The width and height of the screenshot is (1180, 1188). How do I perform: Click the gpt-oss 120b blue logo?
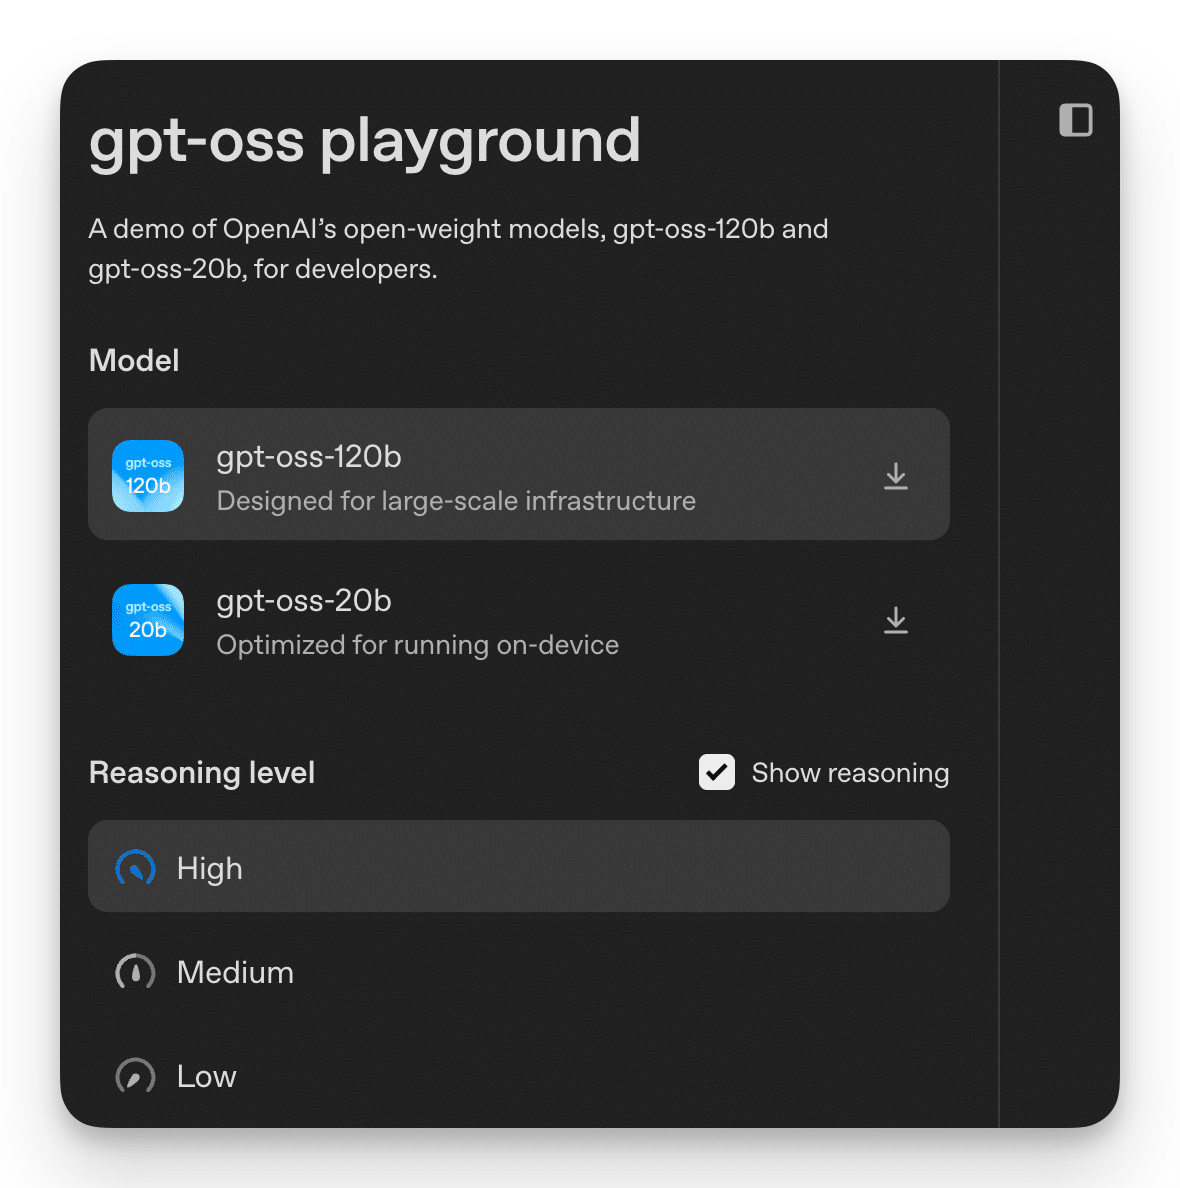pyautogui.click(x=148, y=476)
